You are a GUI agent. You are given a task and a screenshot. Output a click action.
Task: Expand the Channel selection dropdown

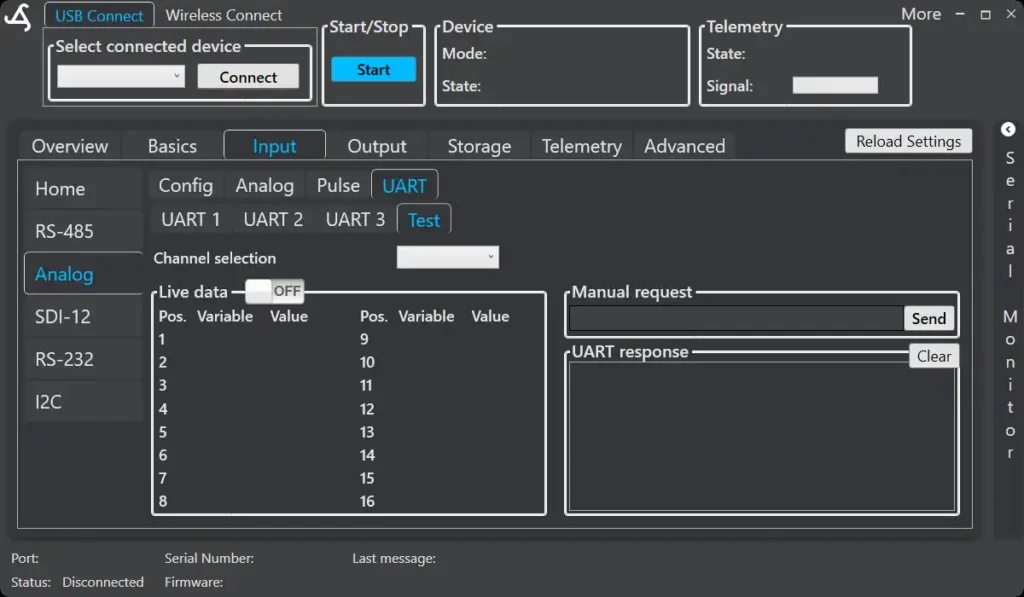click(447, 258)
